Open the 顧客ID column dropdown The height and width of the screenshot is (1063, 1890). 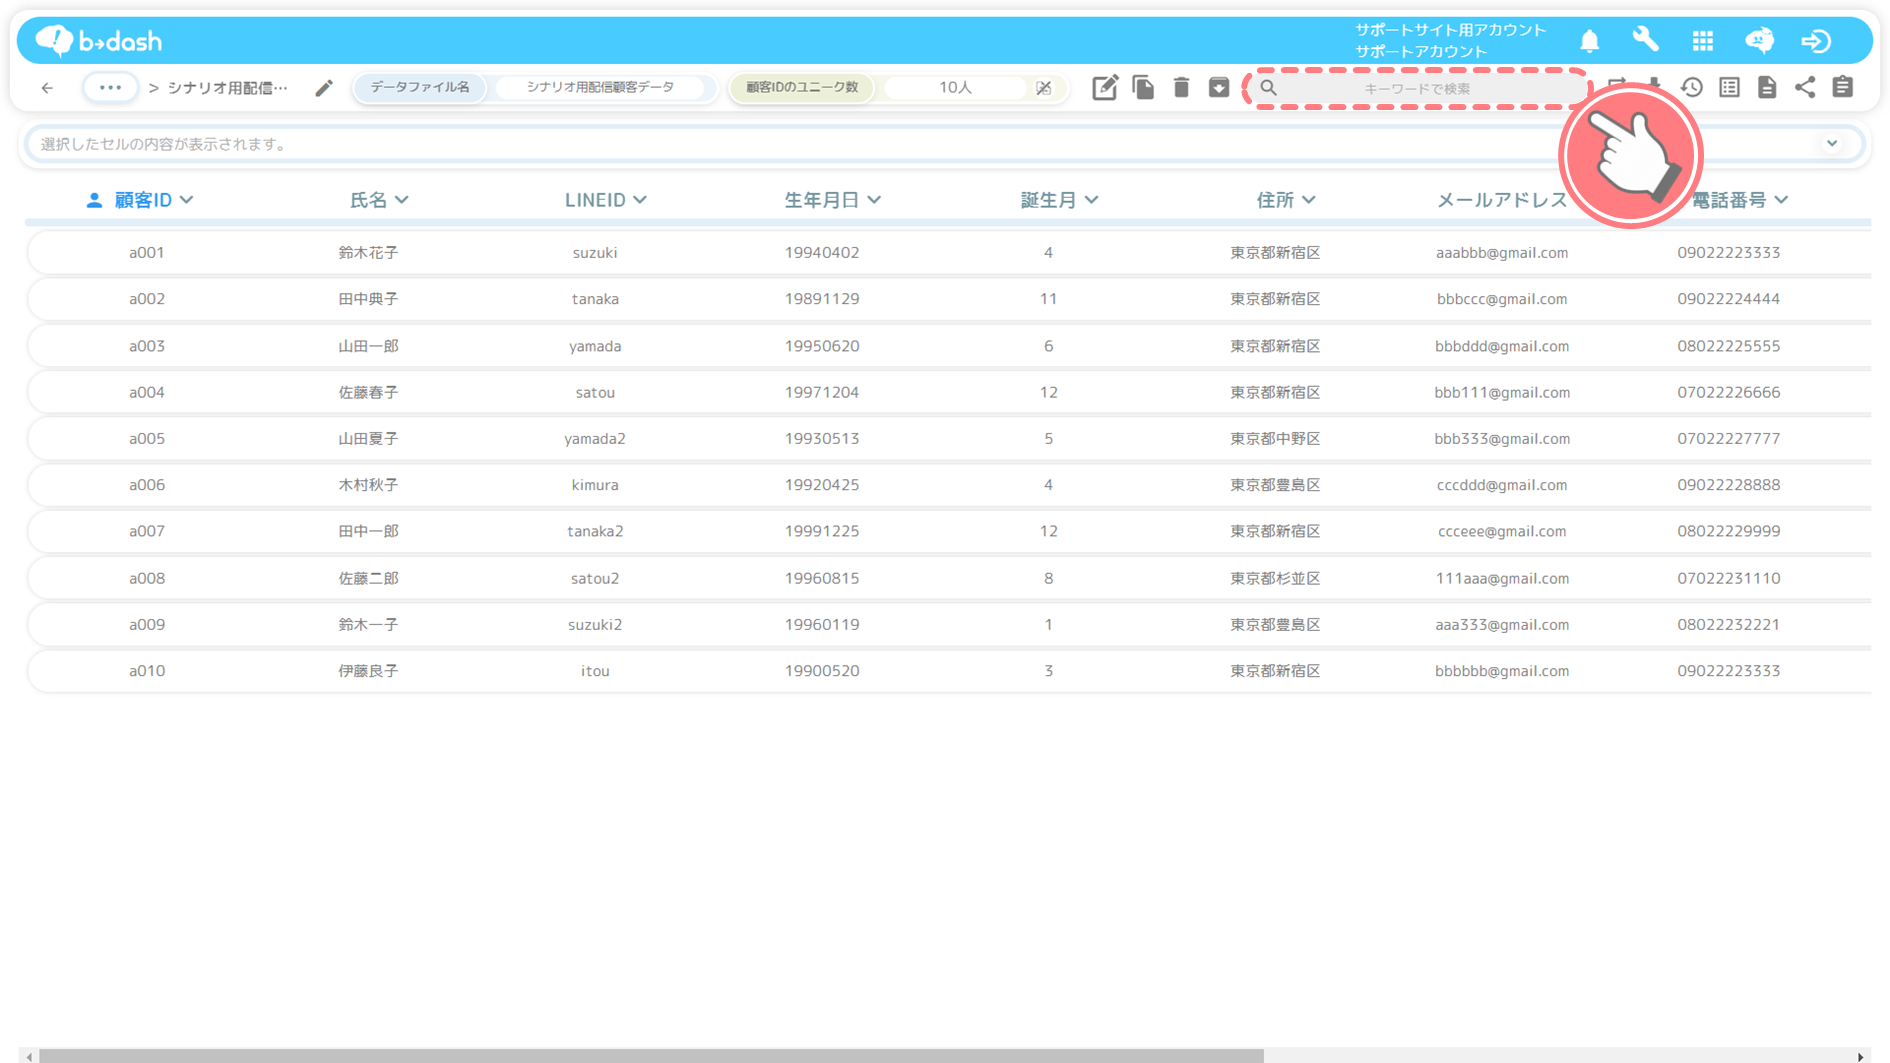point(187,200)
